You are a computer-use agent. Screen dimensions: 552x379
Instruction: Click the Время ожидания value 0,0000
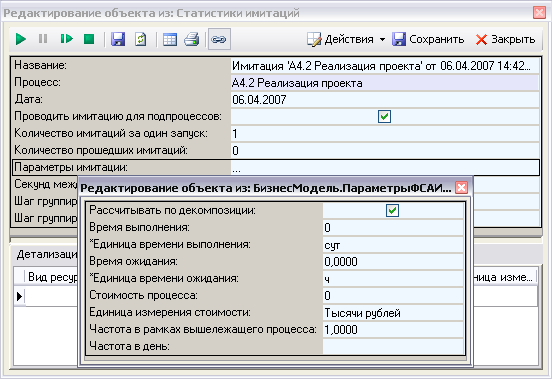[x=393, y=261]
